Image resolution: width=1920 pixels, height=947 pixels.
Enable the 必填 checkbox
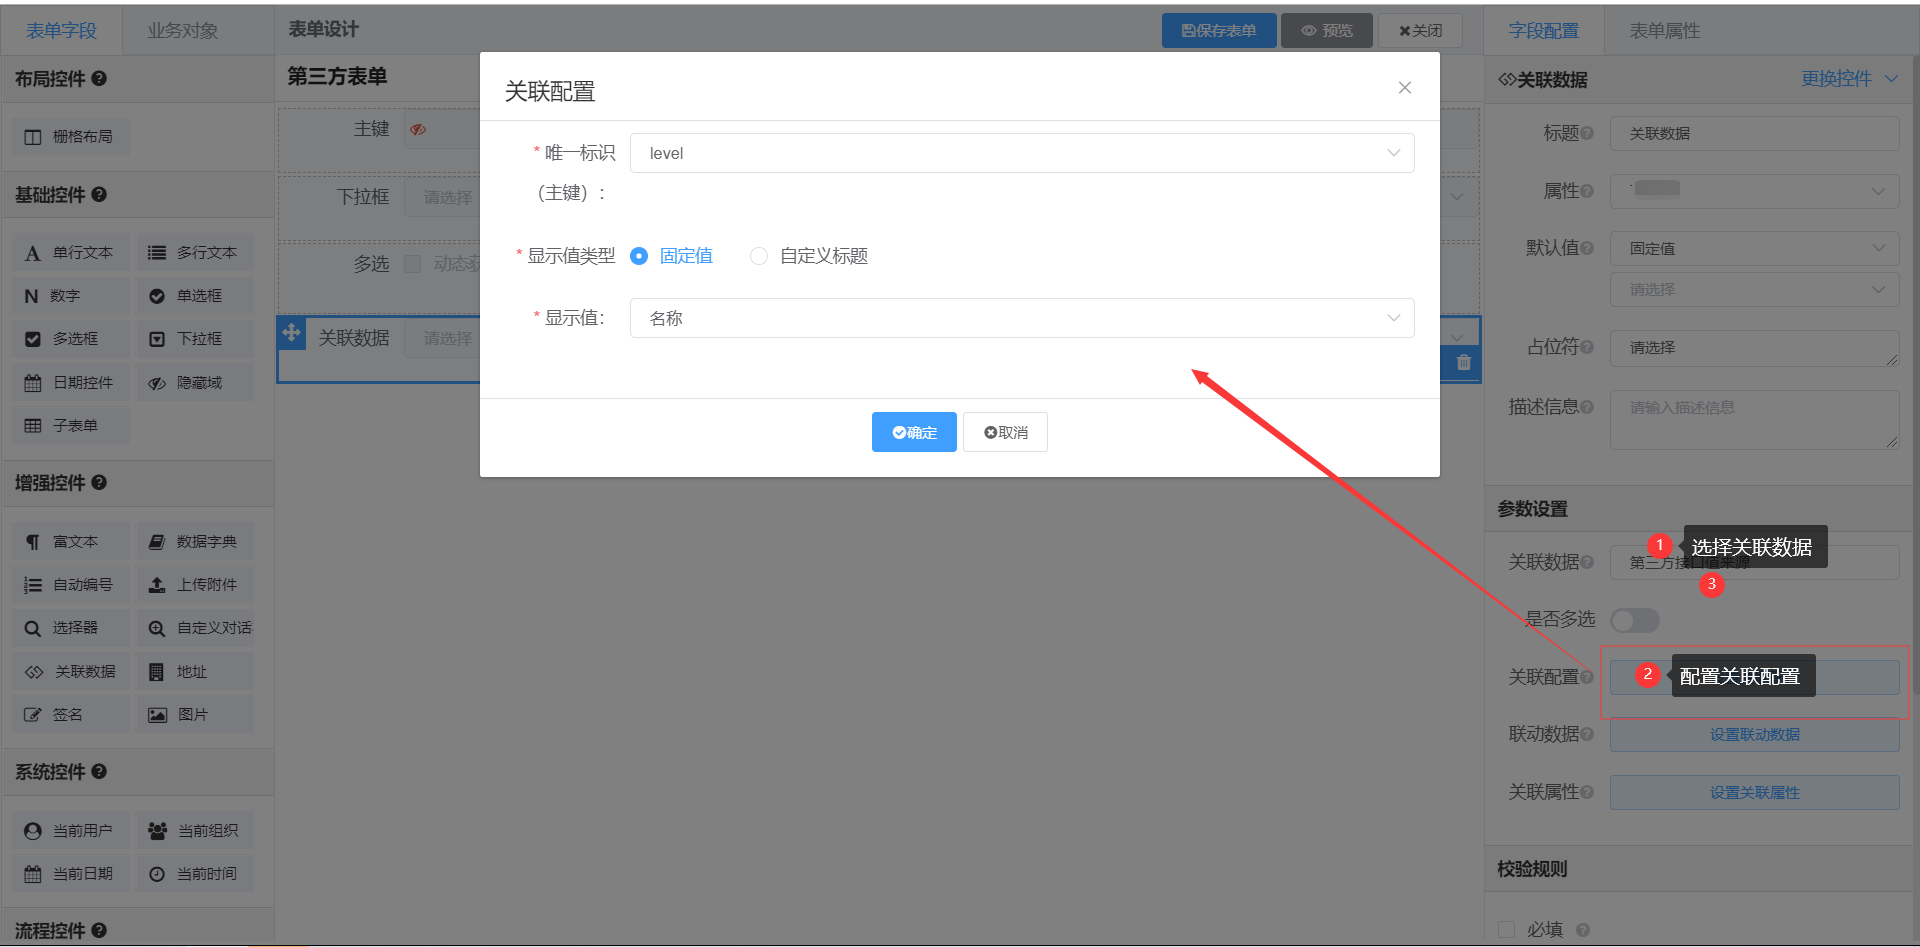coord(1507,930)
